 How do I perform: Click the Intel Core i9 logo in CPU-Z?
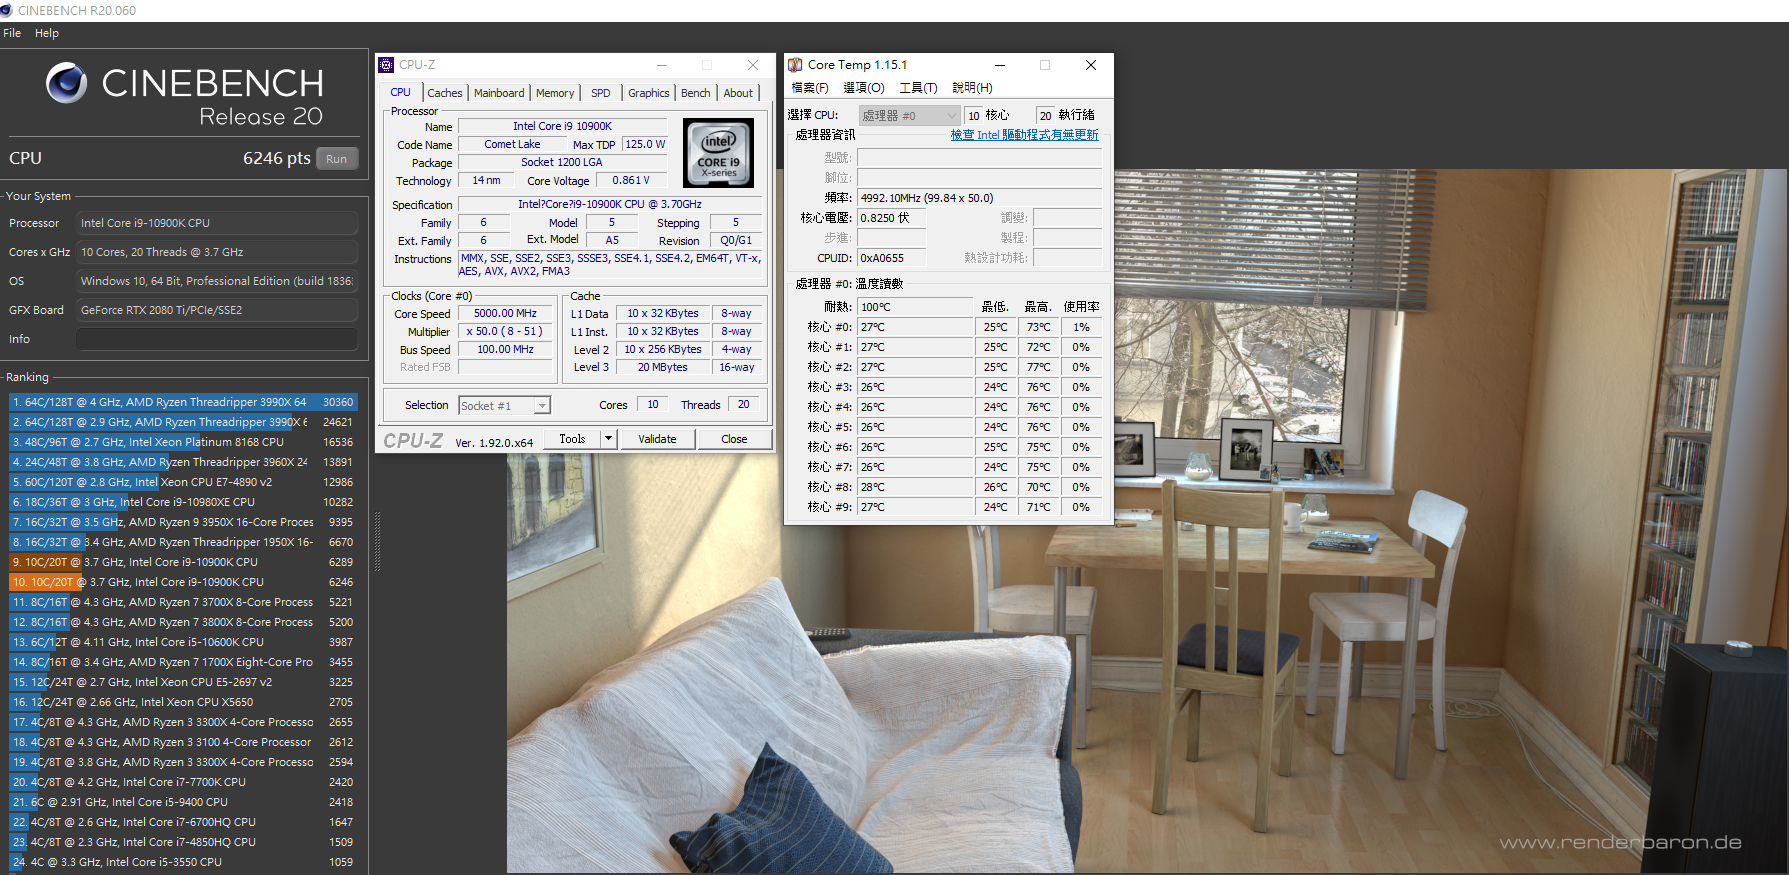coord(718,153)
